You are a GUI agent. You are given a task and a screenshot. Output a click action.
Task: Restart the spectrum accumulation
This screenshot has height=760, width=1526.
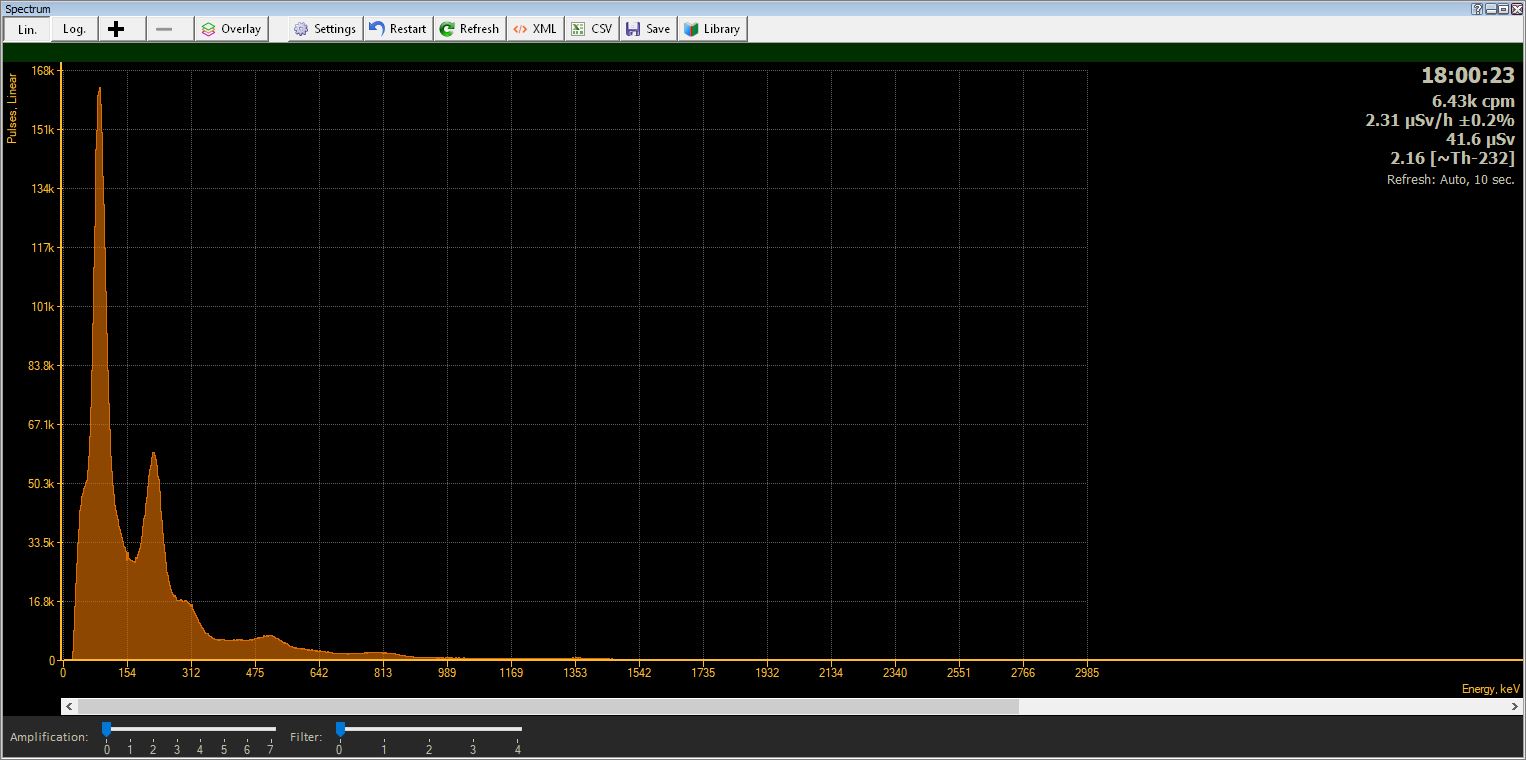[397, 29]
